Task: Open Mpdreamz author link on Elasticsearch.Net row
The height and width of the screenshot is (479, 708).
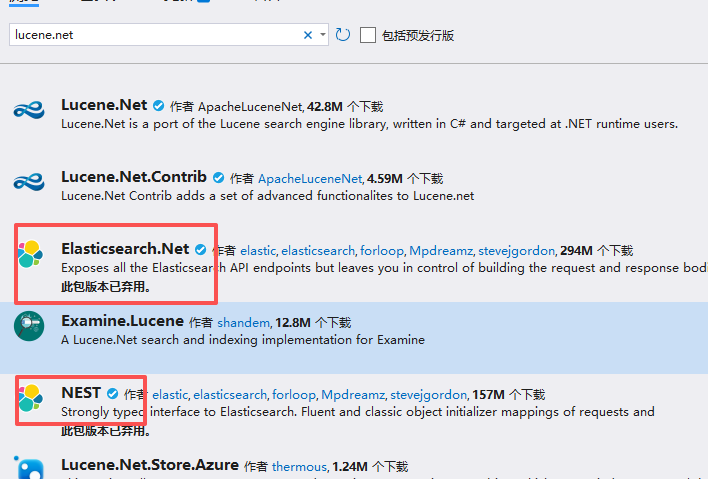Action: coord(441,251)
